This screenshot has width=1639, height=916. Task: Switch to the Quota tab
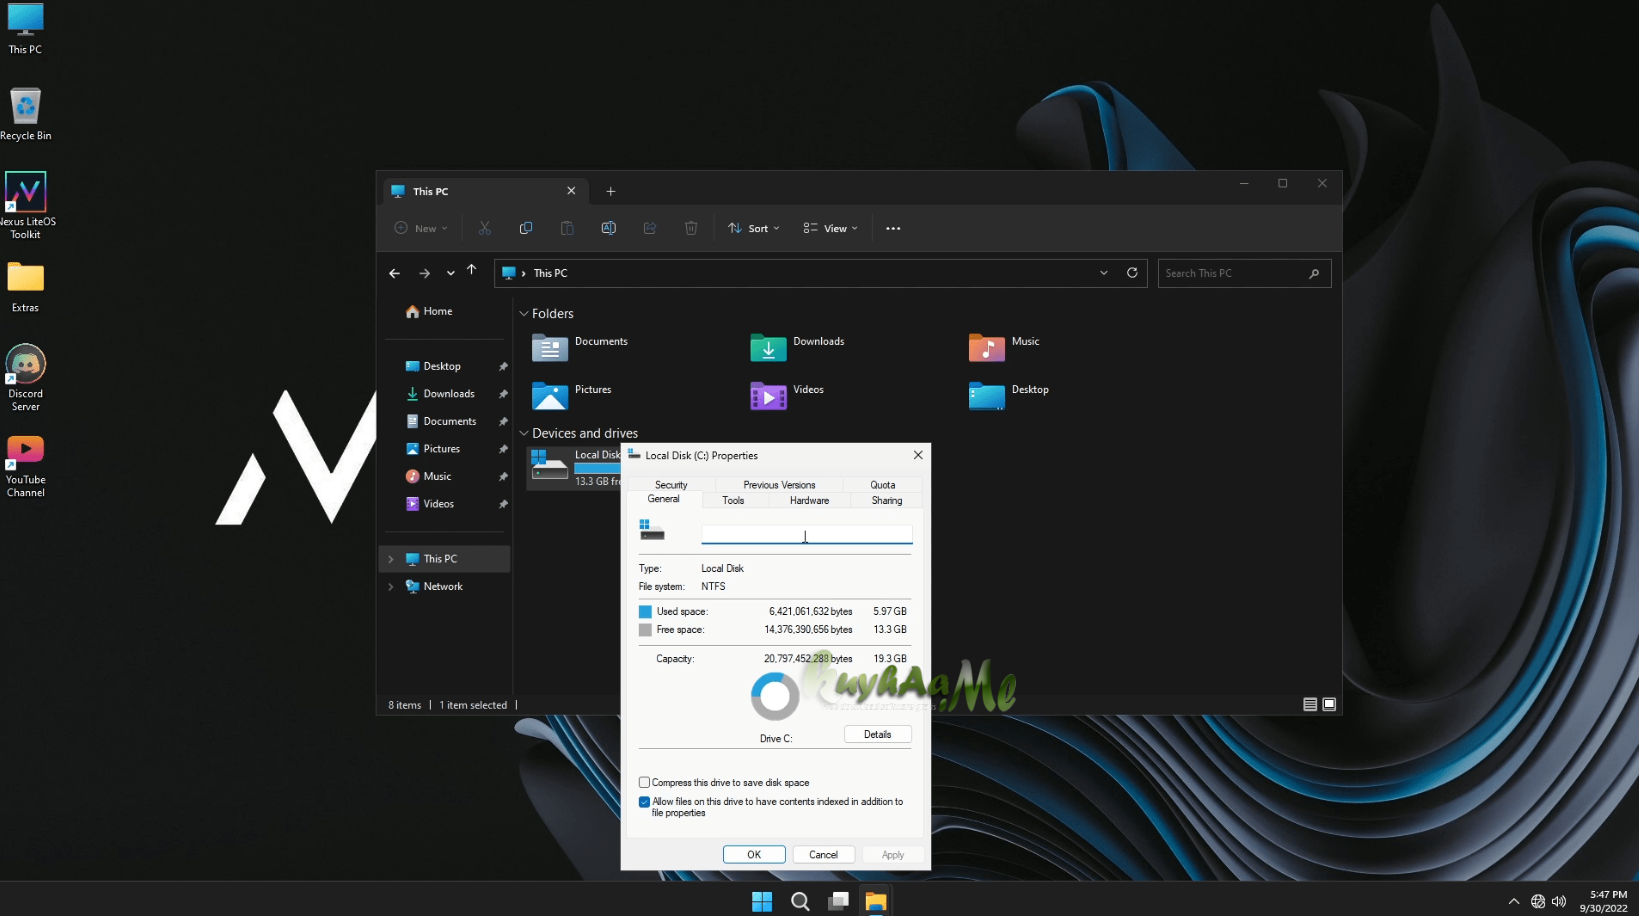tap(883, 484)
